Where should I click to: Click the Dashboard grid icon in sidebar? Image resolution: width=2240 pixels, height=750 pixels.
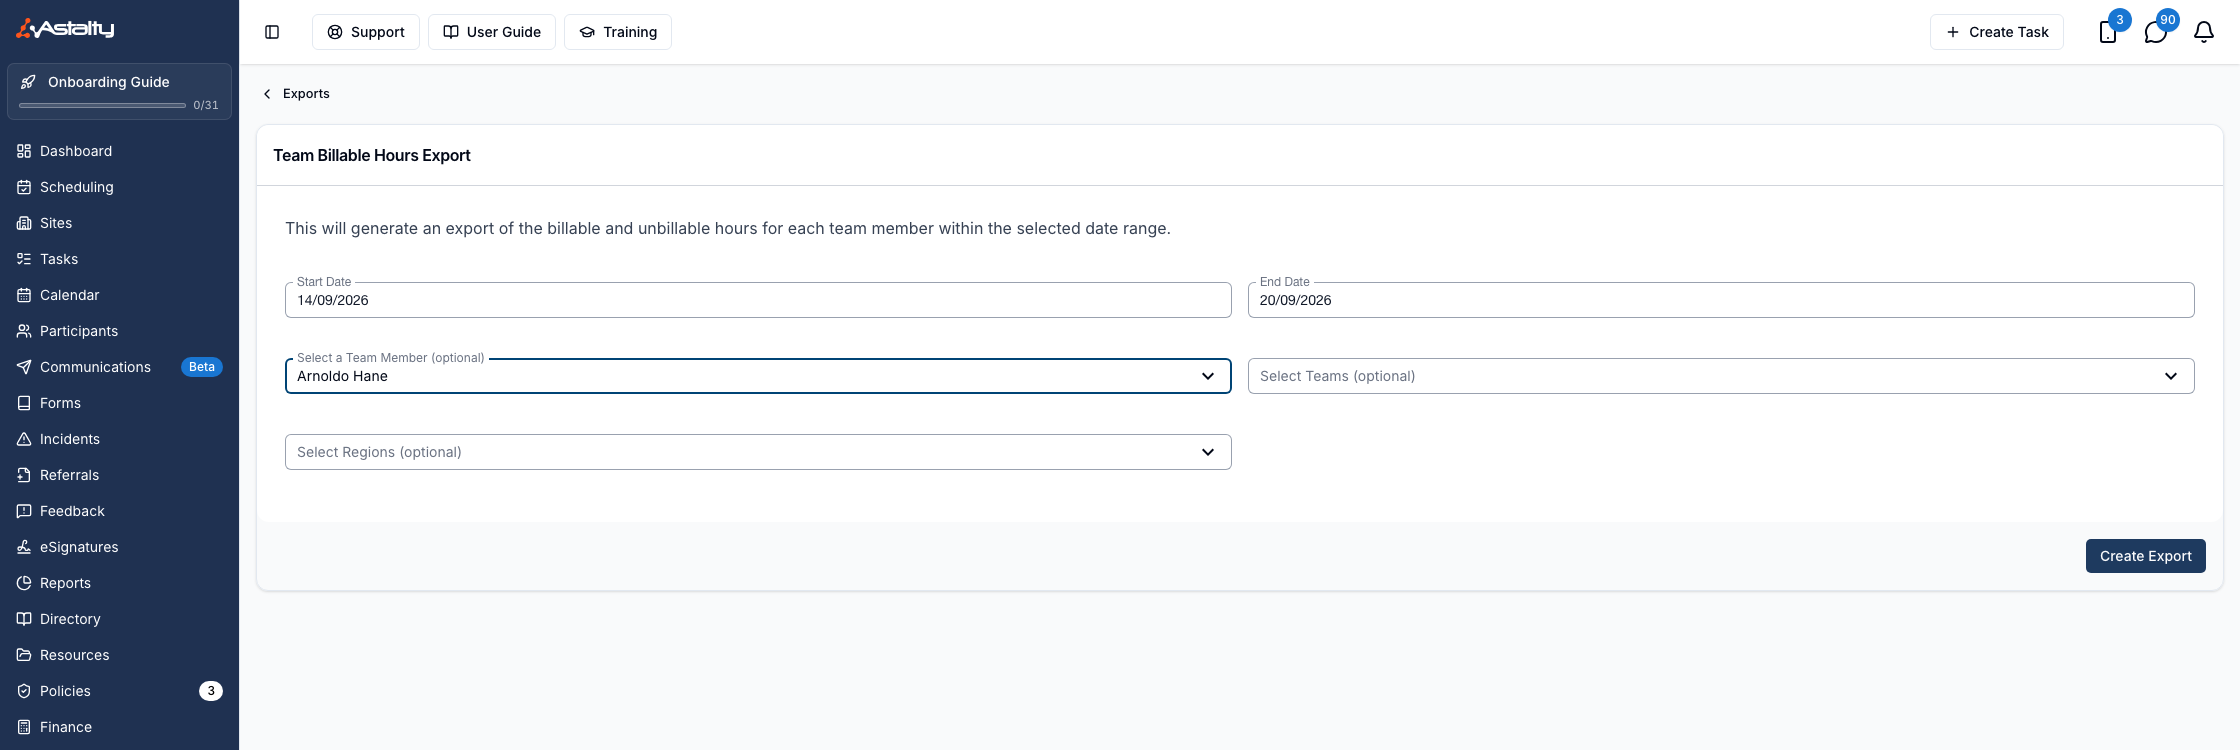coord(24,151)
